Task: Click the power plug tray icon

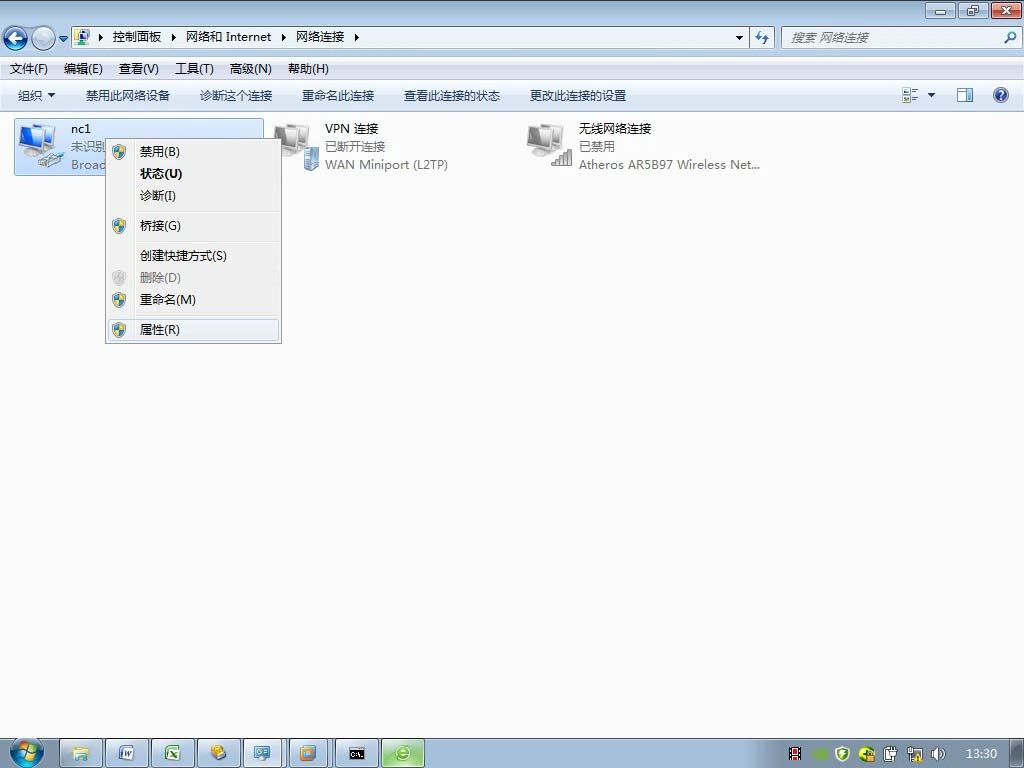Action: pos(890,754)
